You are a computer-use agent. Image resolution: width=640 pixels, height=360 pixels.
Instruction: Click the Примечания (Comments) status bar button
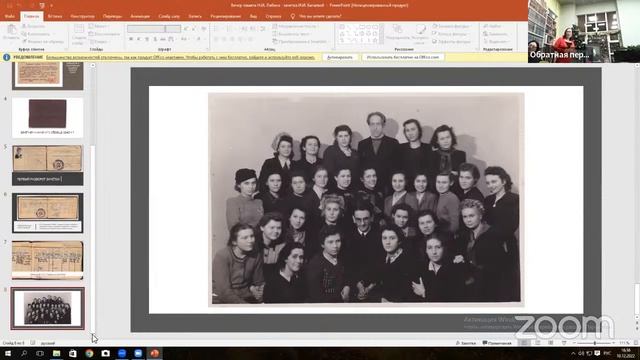click(497, 343)
